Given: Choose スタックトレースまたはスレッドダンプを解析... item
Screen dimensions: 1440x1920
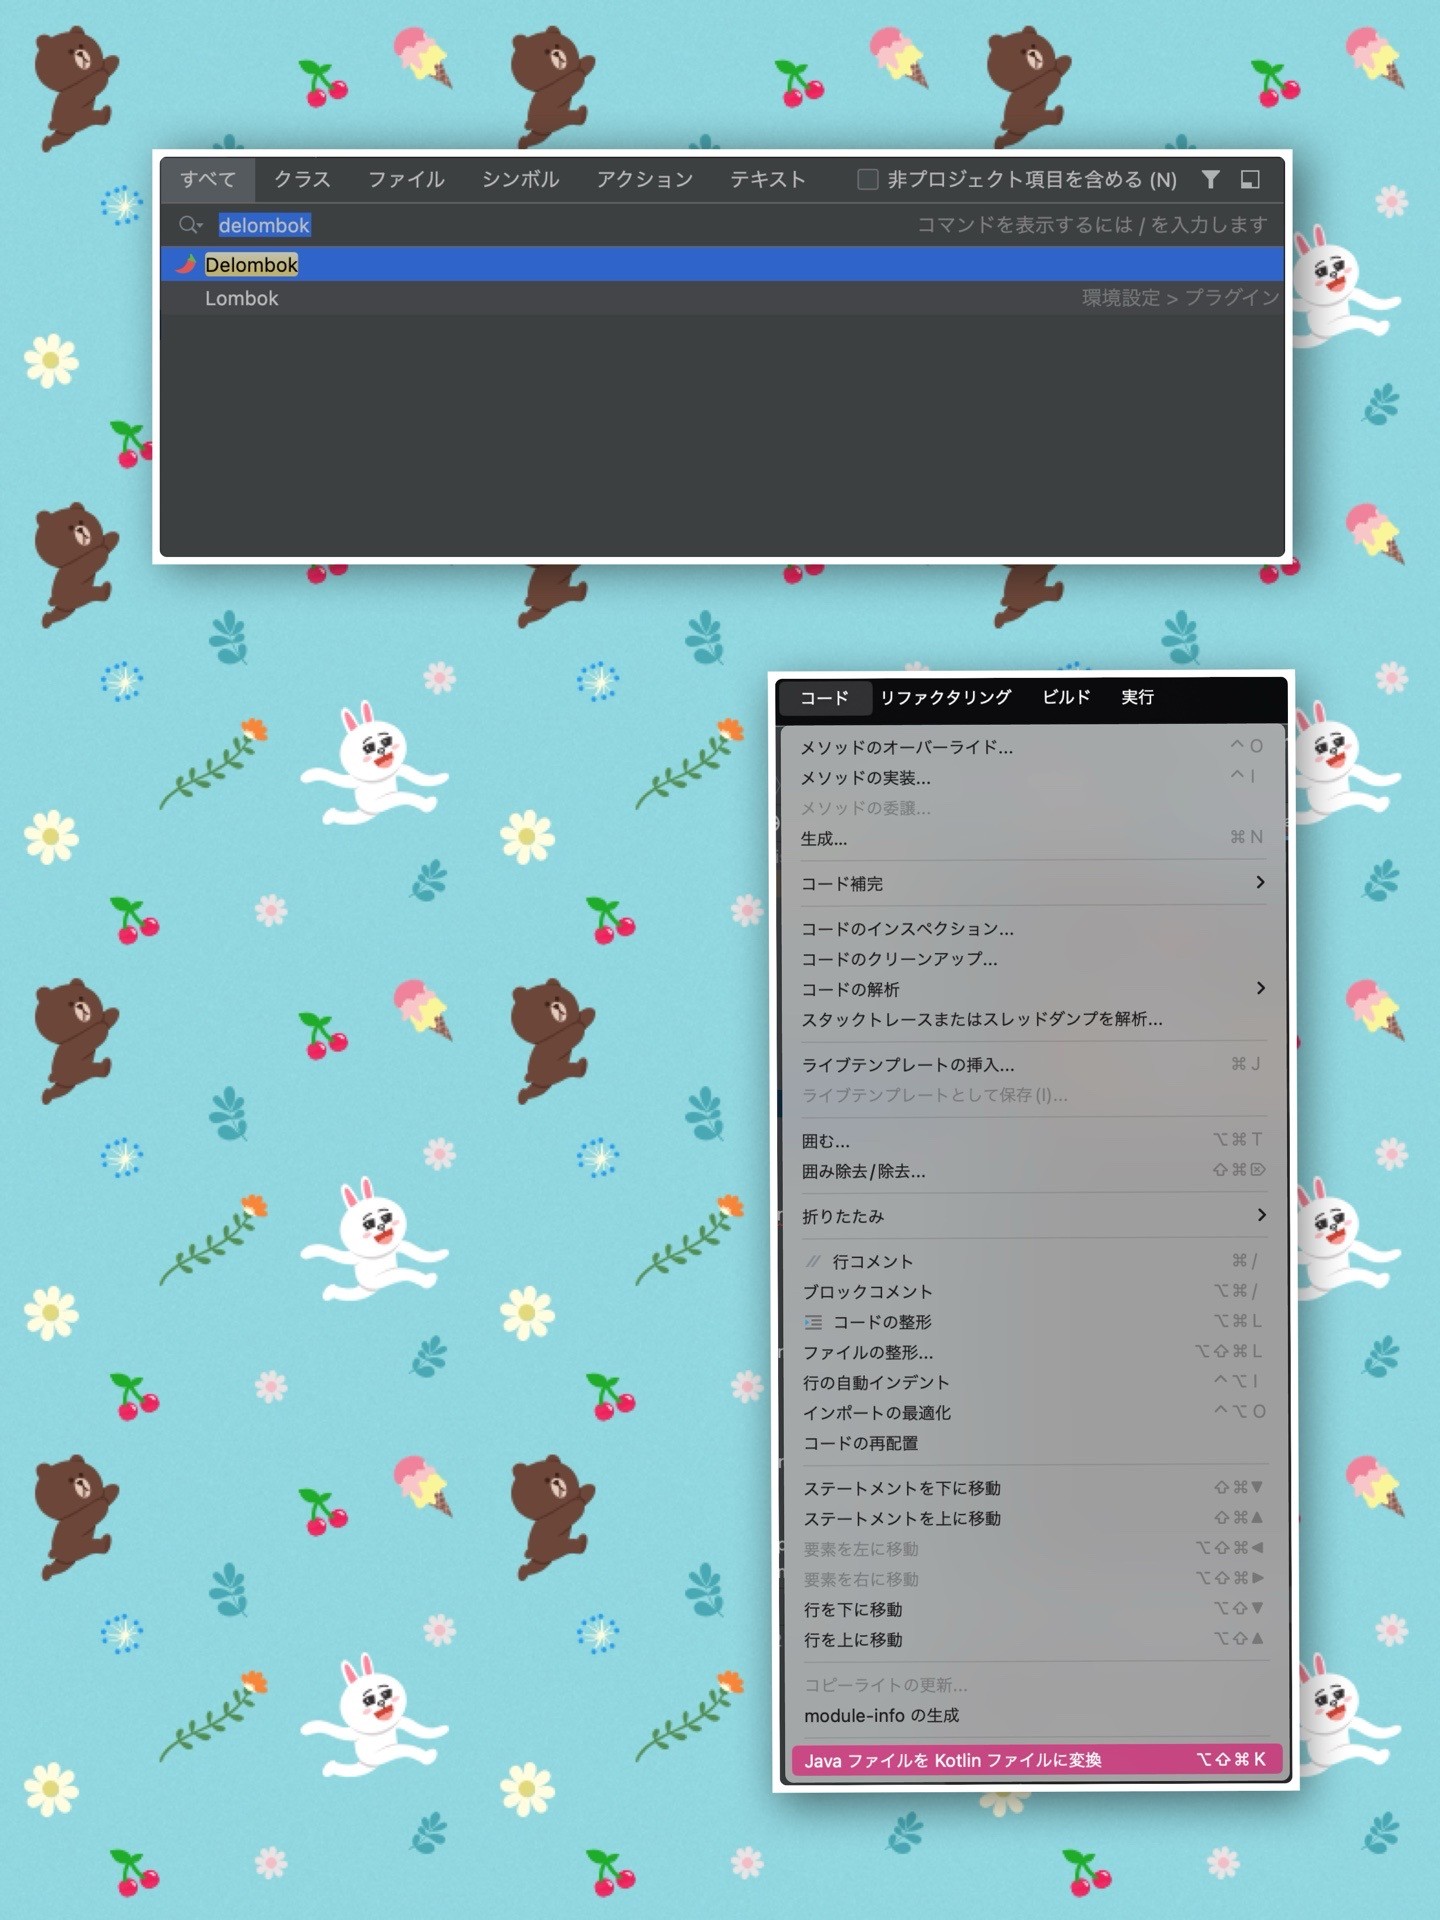Looking at the screenshot, I should [1032, 1019].
